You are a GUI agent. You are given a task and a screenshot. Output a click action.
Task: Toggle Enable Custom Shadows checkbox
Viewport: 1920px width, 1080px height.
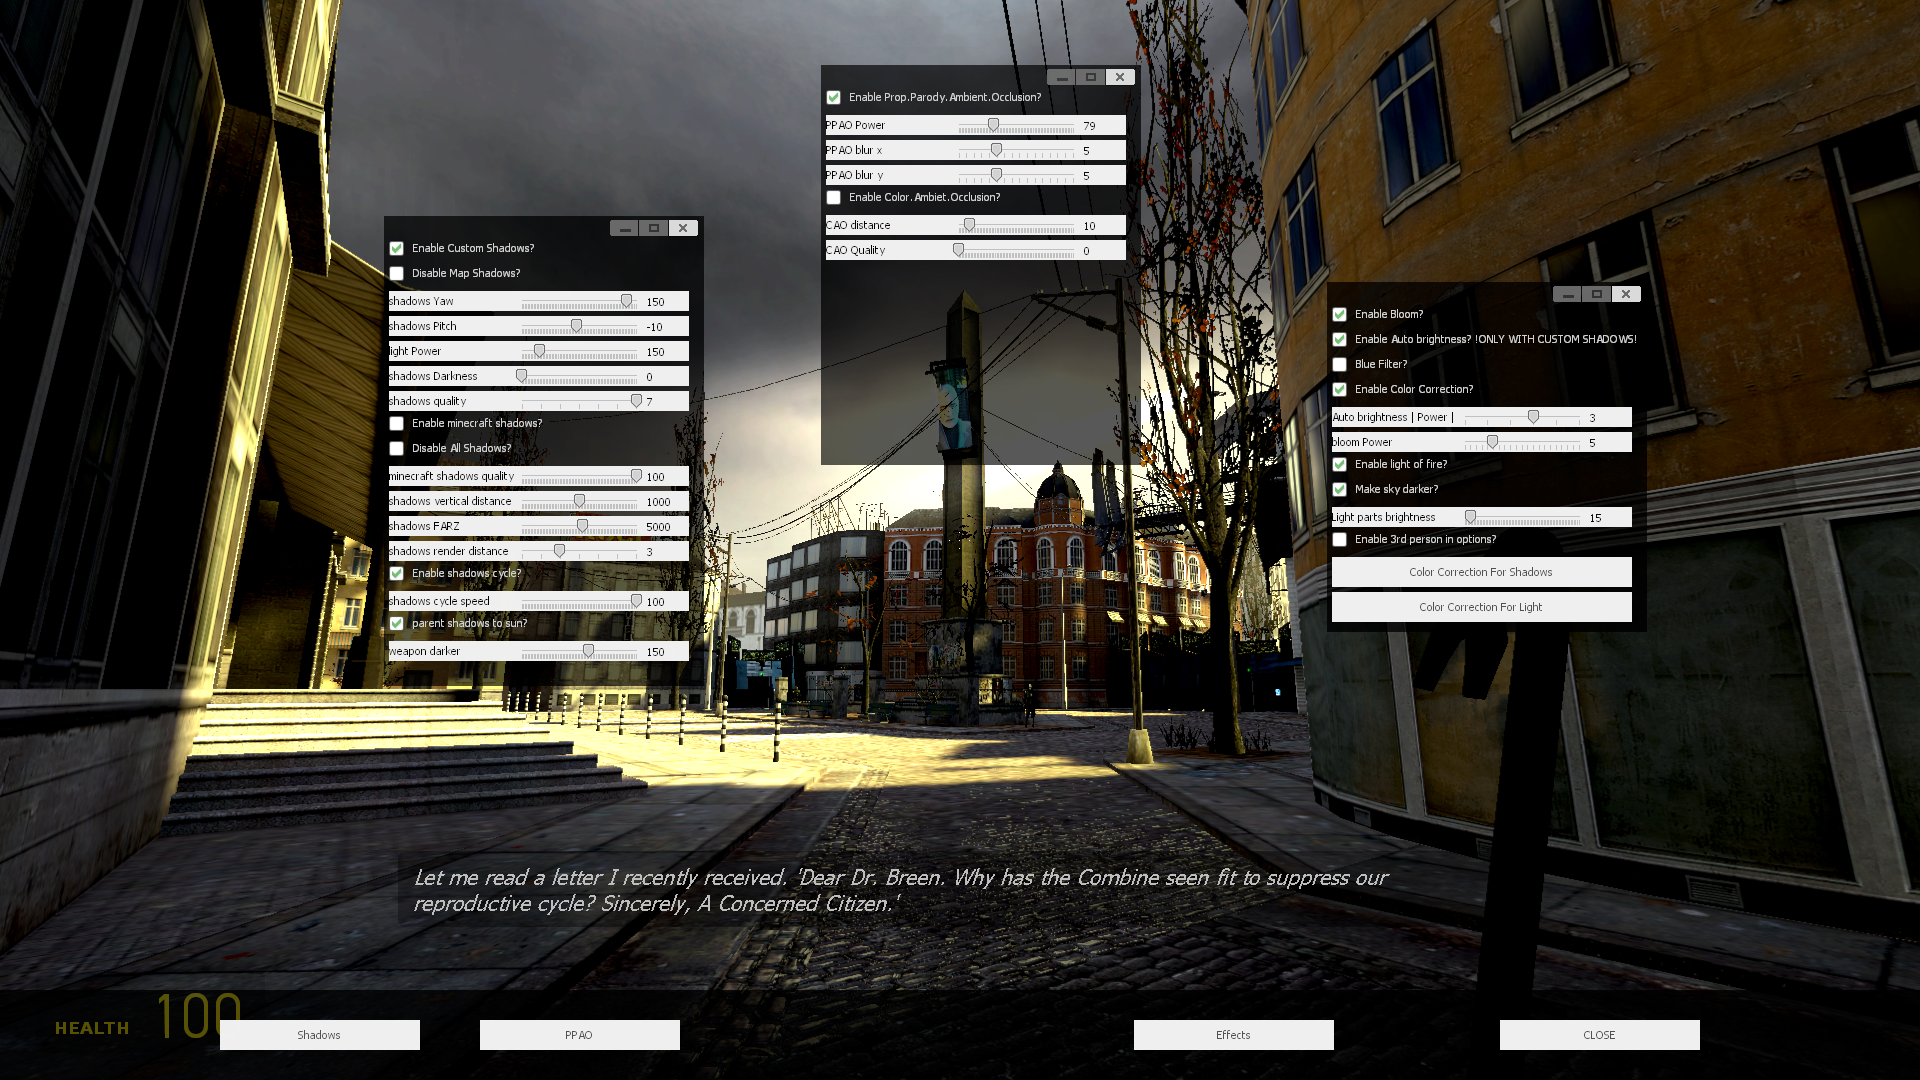point(397,248)
